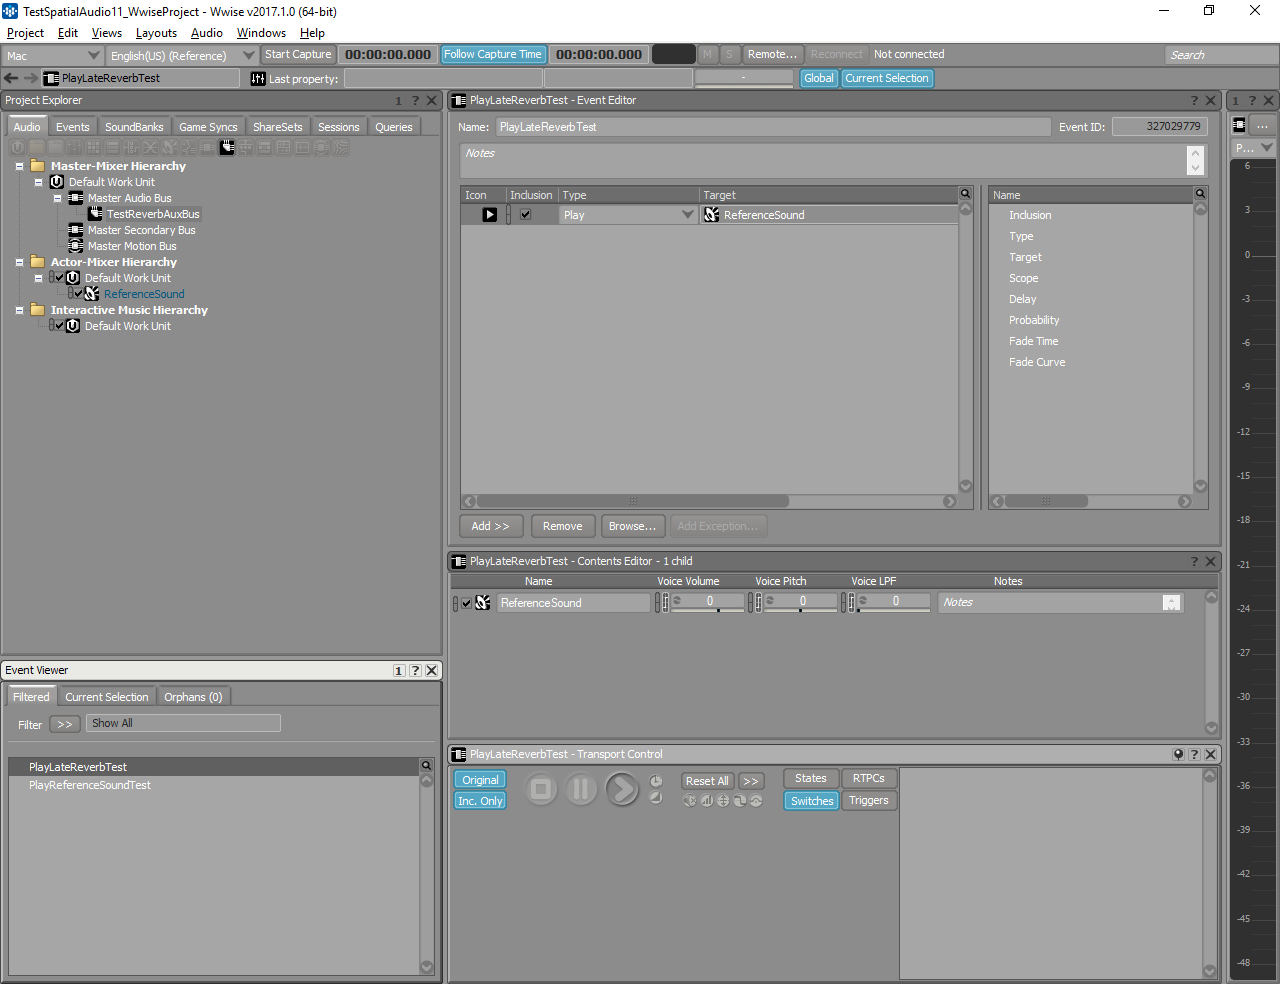
Task: Collapse the Actor-Mixer Hierarchy node
Action: pos(19,262)
